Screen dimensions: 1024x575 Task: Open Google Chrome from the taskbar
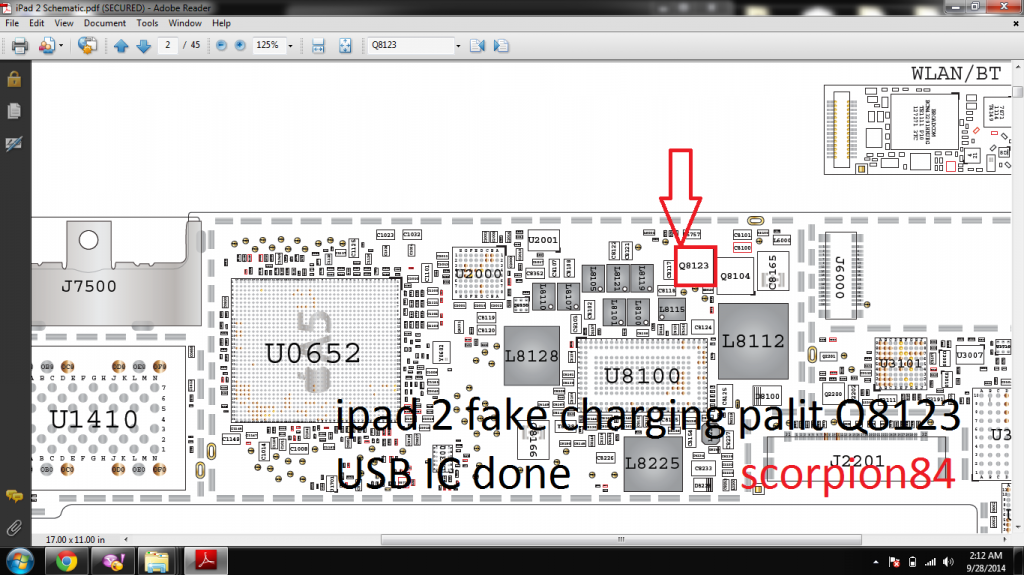click(x=67, y=559)
